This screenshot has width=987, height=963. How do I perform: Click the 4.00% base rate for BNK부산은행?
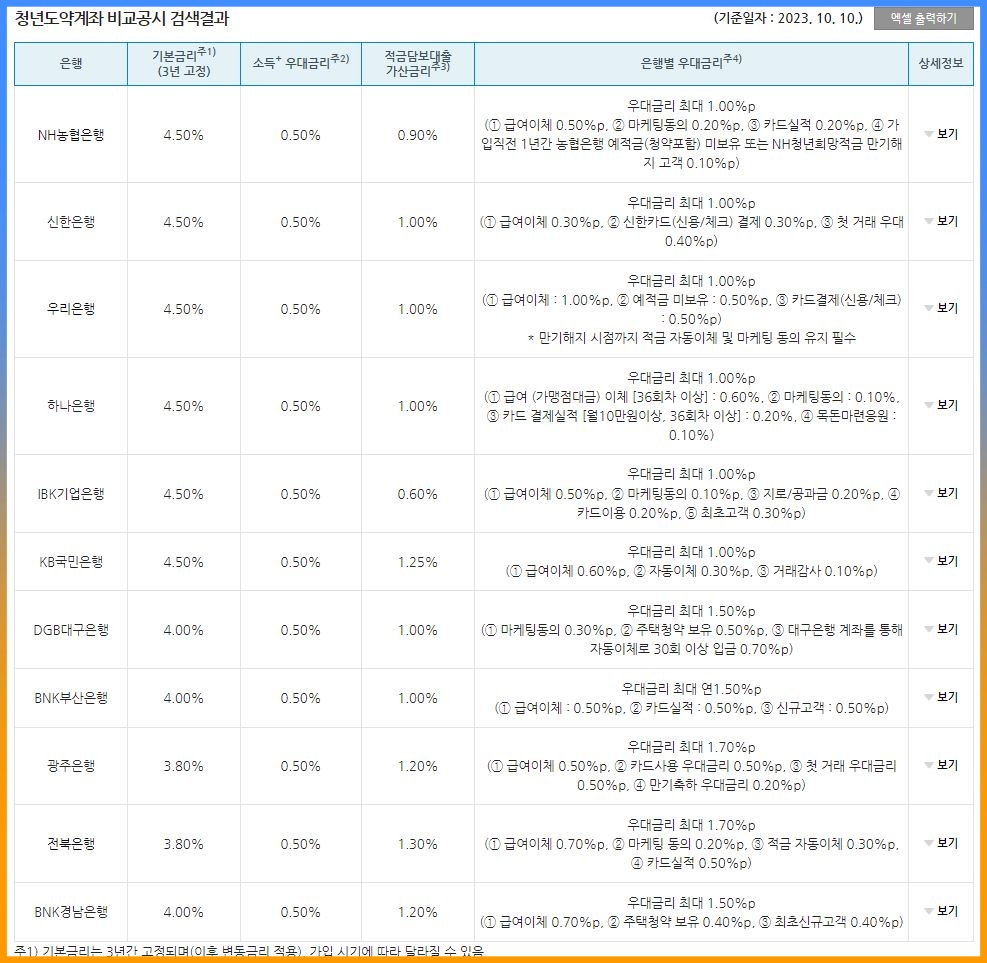point(184,697)
